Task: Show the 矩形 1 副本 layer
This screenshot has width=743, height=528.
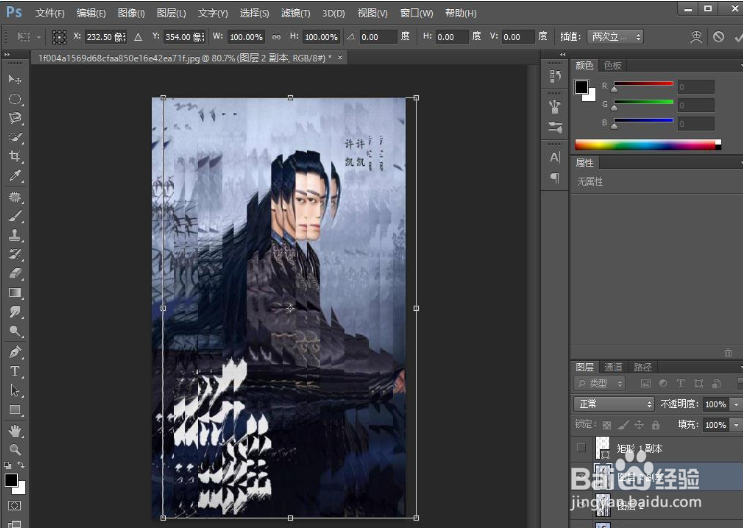Action: [x=581, y=447]
